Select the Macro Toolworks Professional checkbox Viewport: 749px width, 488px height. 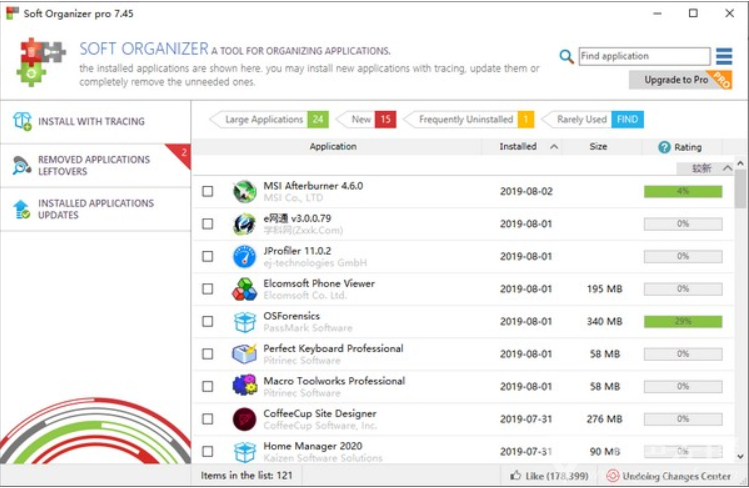point(207,386)
